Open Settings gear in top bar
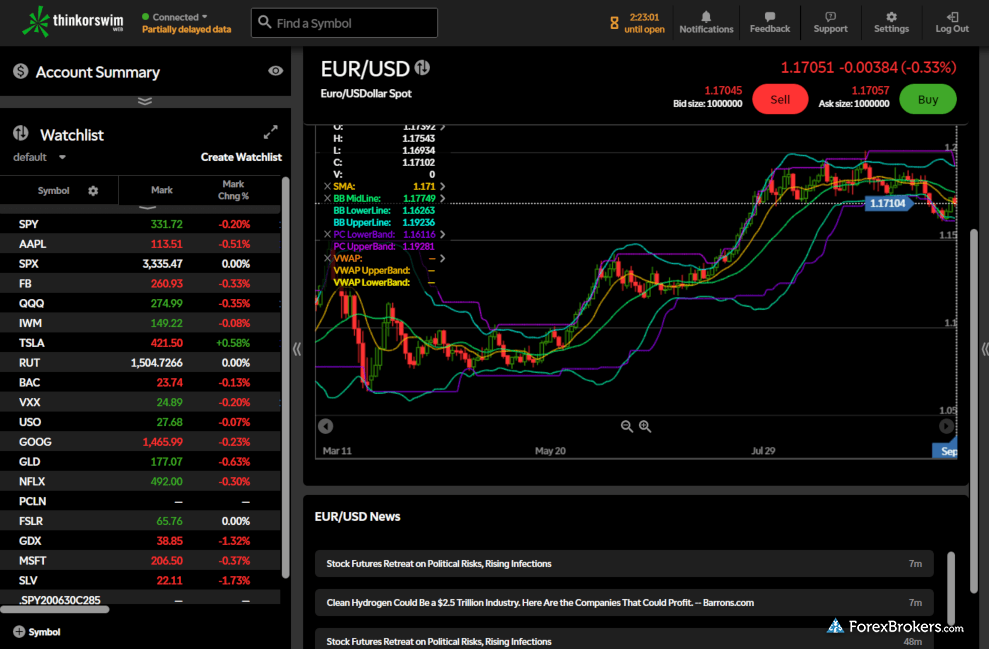The image size is (989, 649). [x=891, y=22]
